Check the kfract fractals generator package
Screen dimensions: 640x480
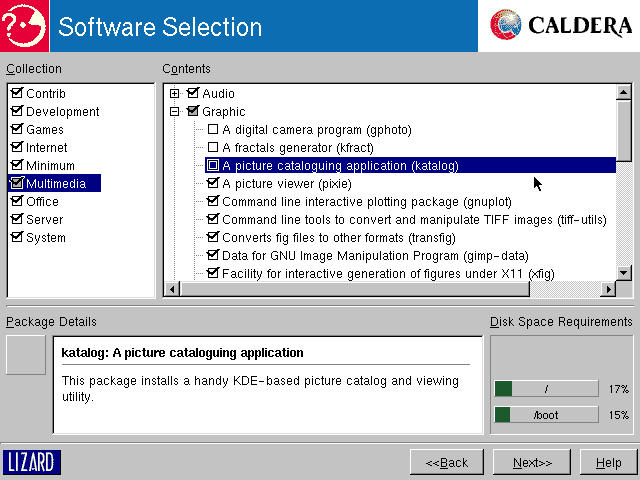tap(212, 148)
